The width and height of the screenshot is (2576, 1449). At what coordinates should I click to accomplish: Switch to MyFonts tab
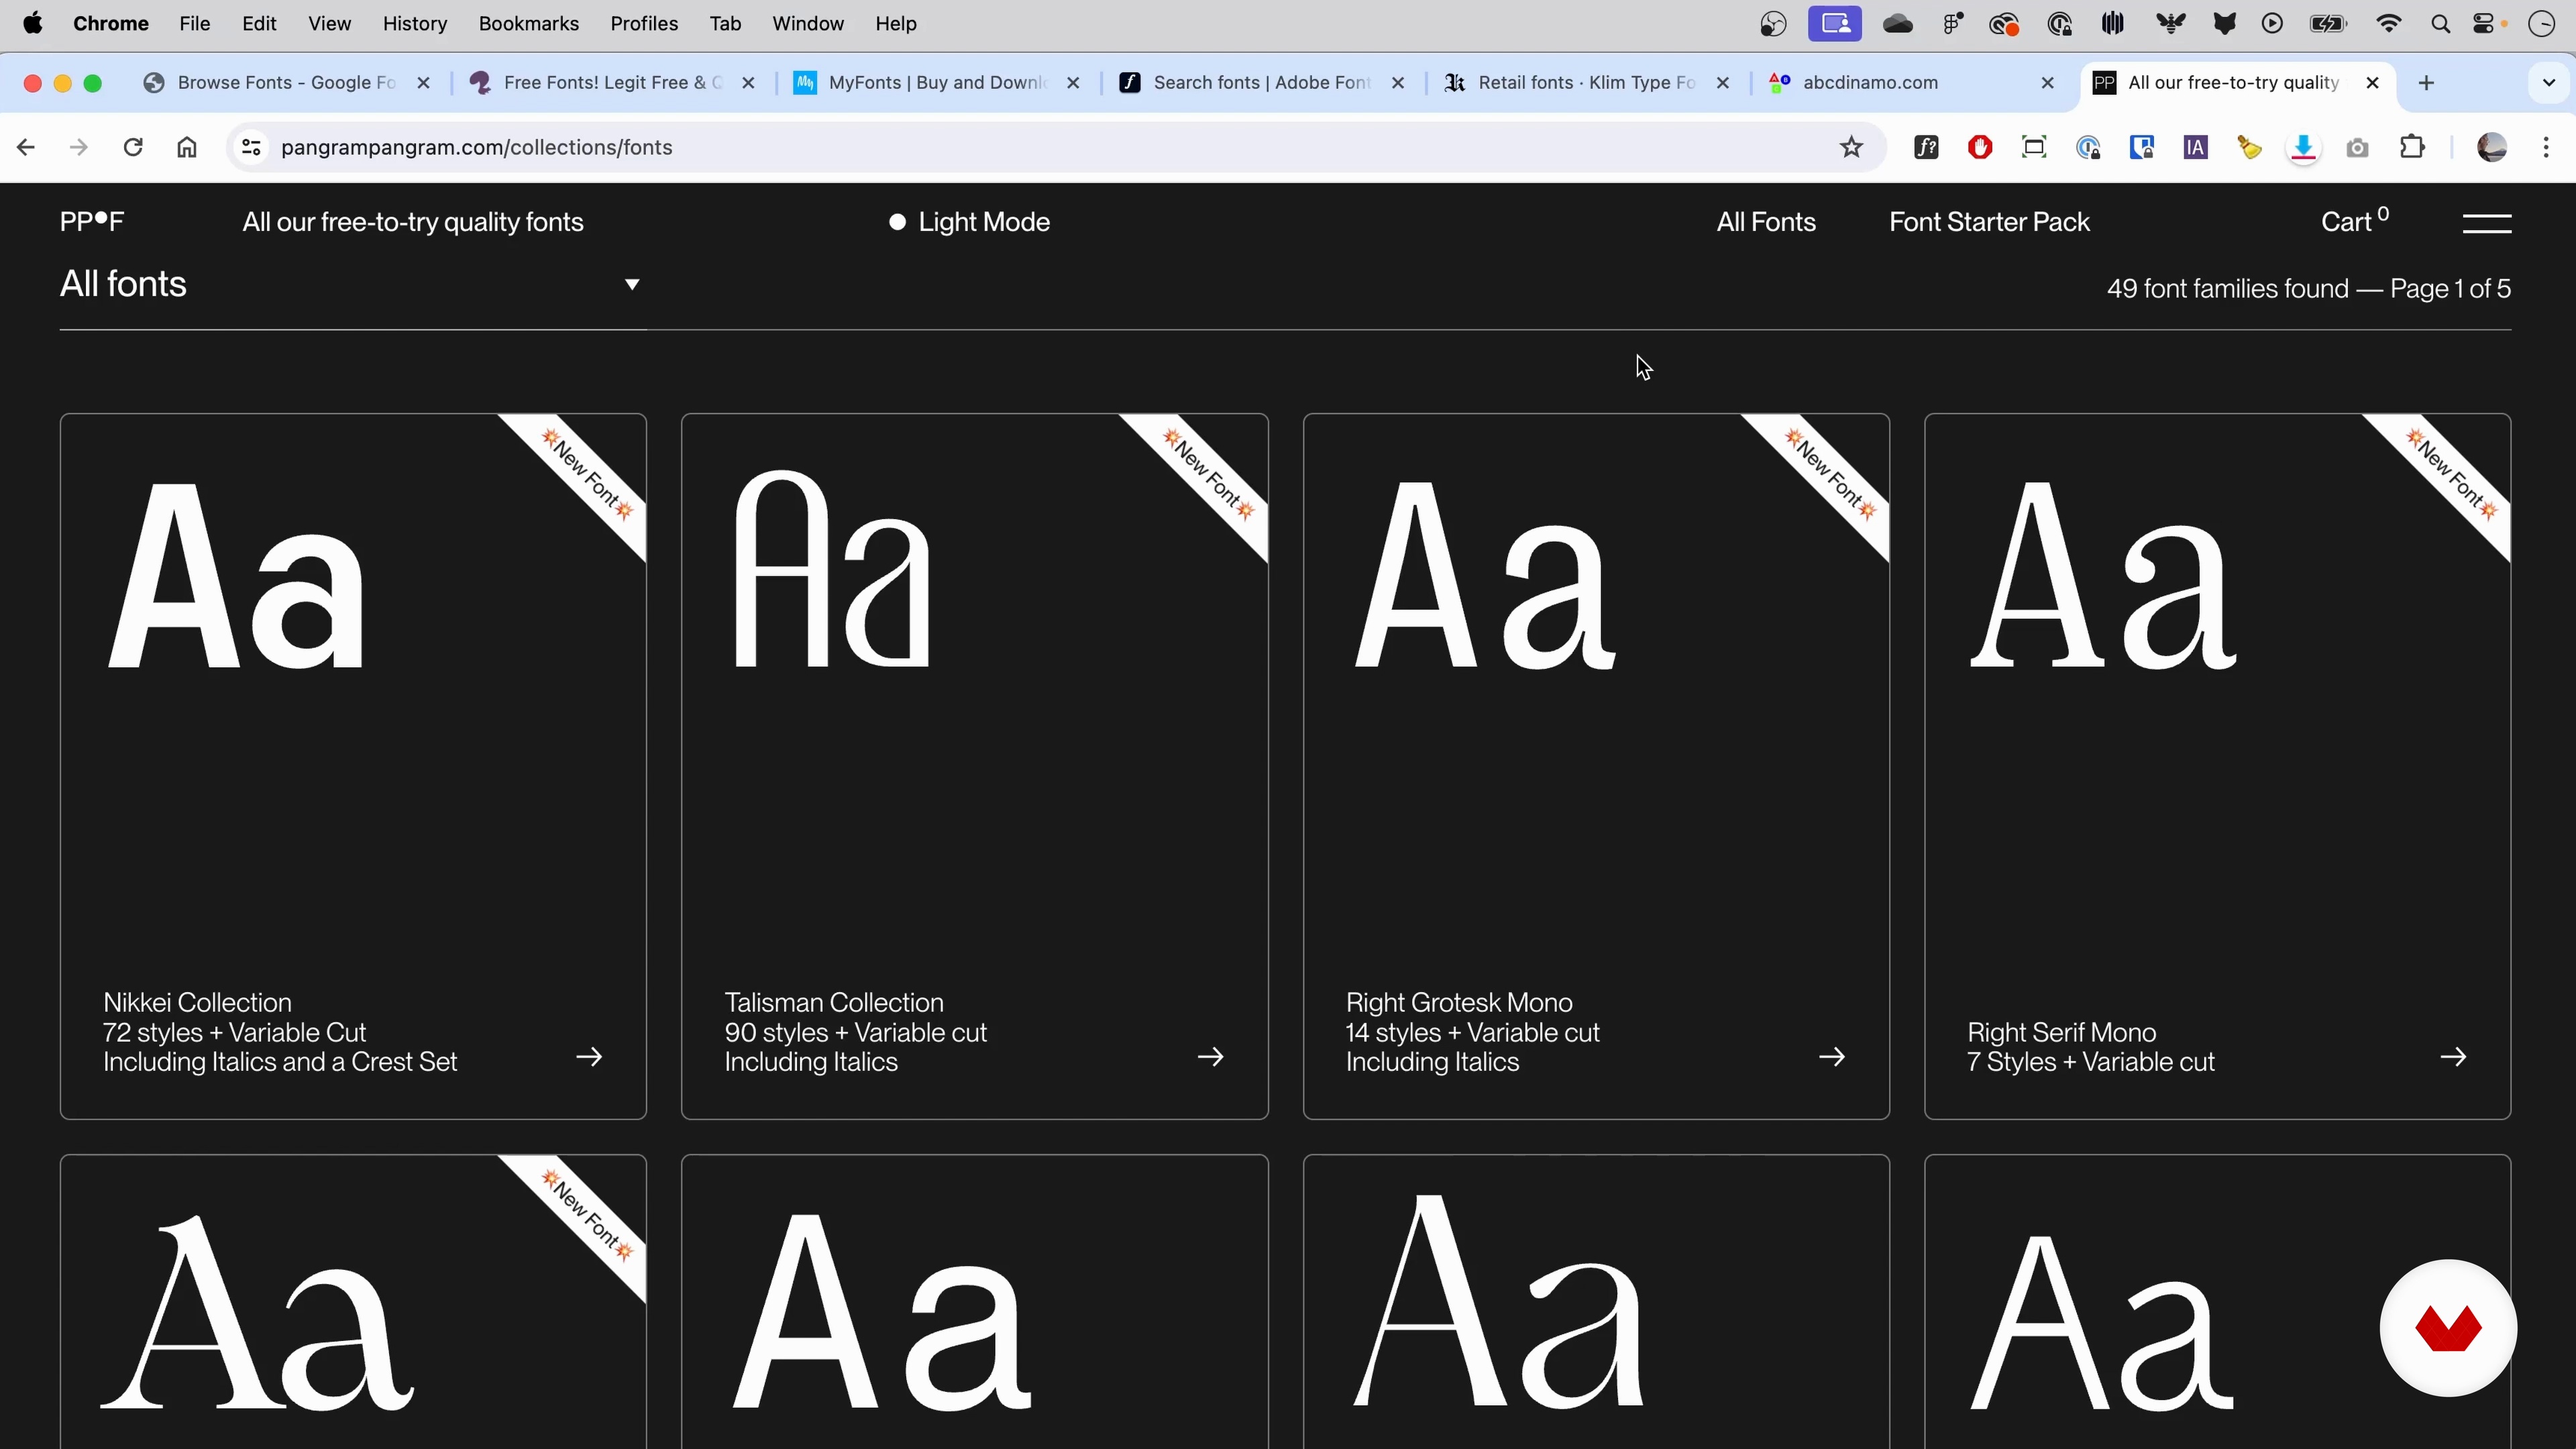937,83
